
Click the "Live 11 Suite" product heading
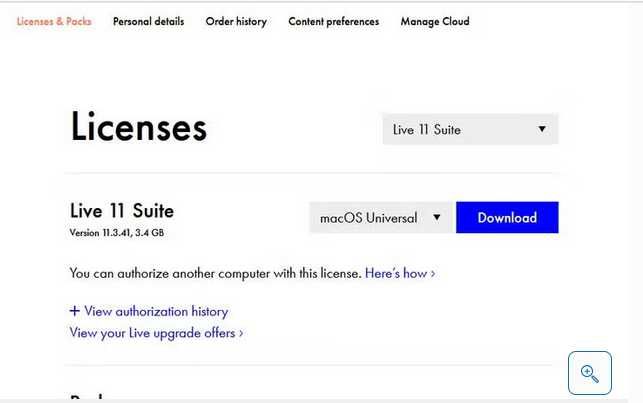coord(122,211)
